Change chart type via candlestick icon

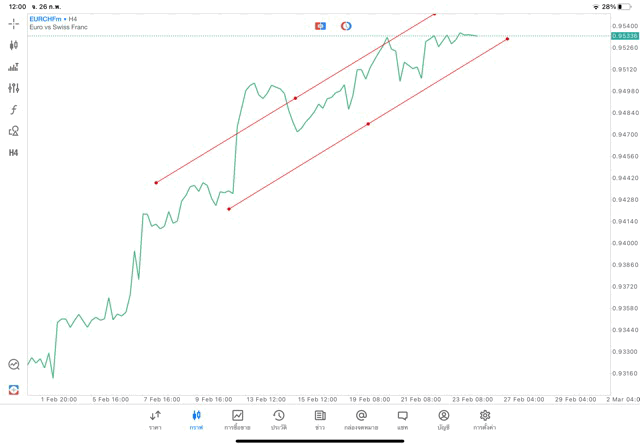tap(14, 45)
